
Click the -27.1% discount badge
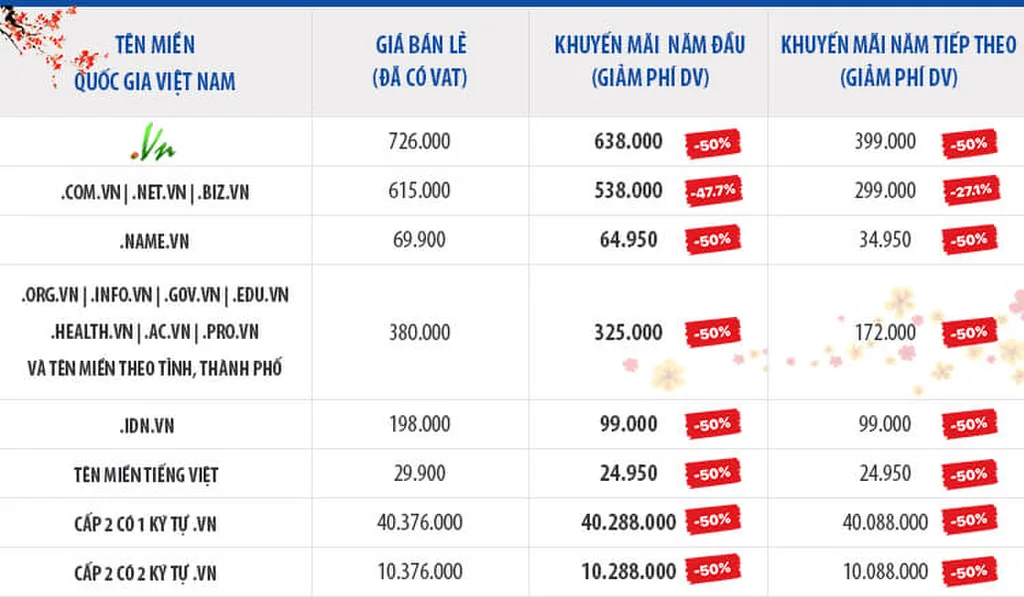pyautogui.click(x=970, y=191)
